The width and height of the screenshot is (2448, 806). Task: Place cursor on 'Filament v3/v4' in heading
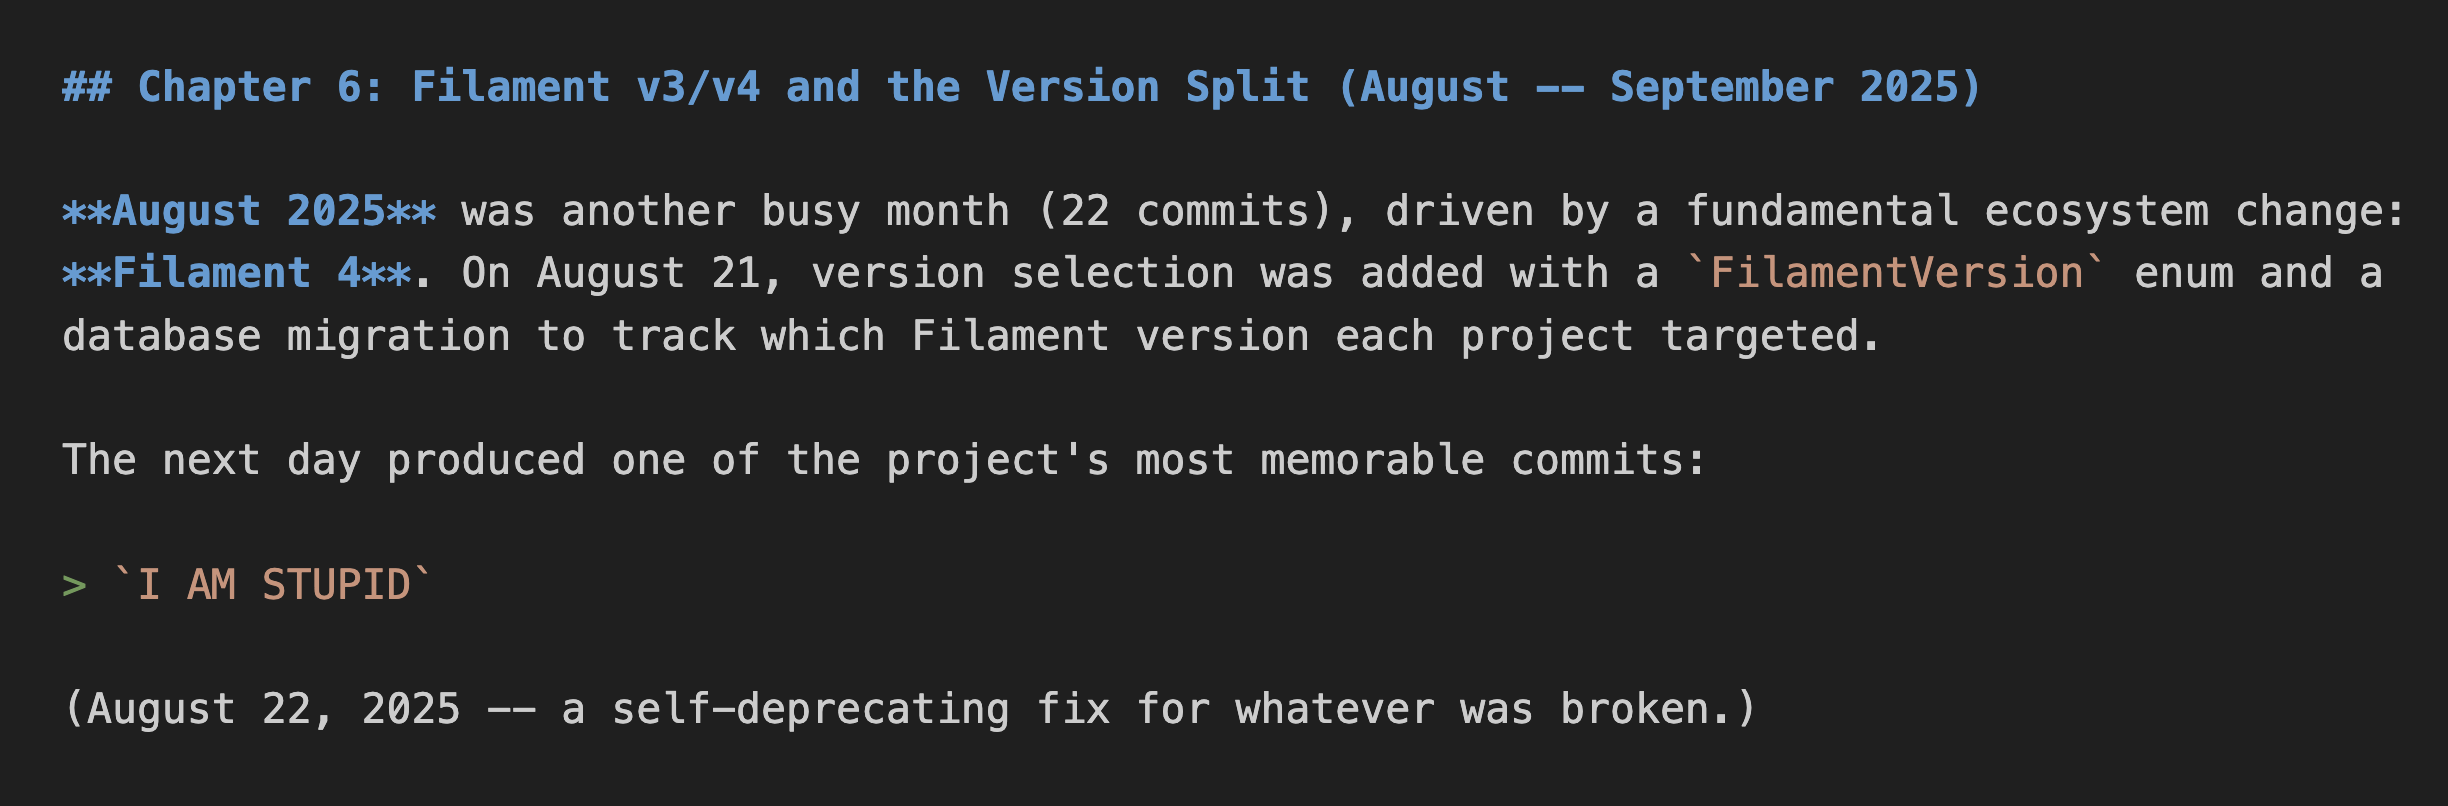point(585,88)
